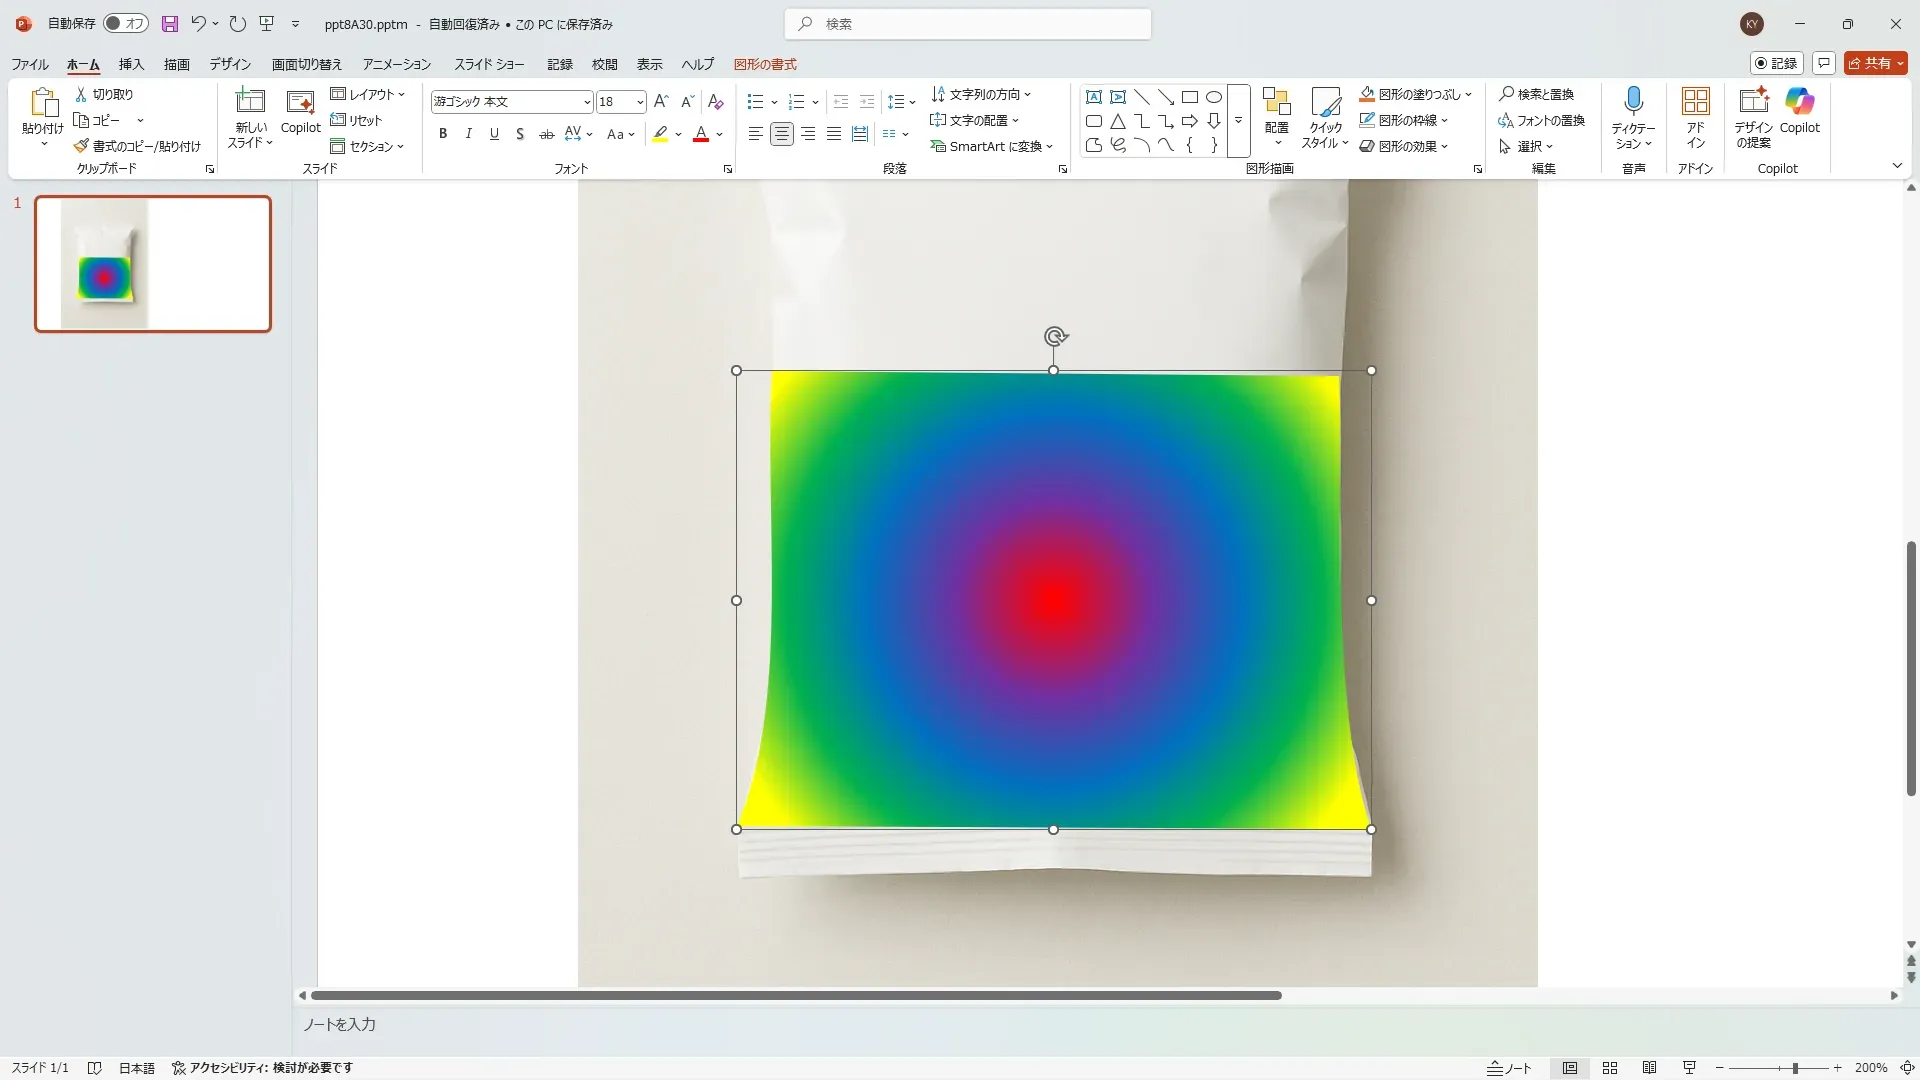Viewport: 1920px width, 1080px height.
Task: Click the Dictation microphone icon
Action: click(x=1633, y=101)
